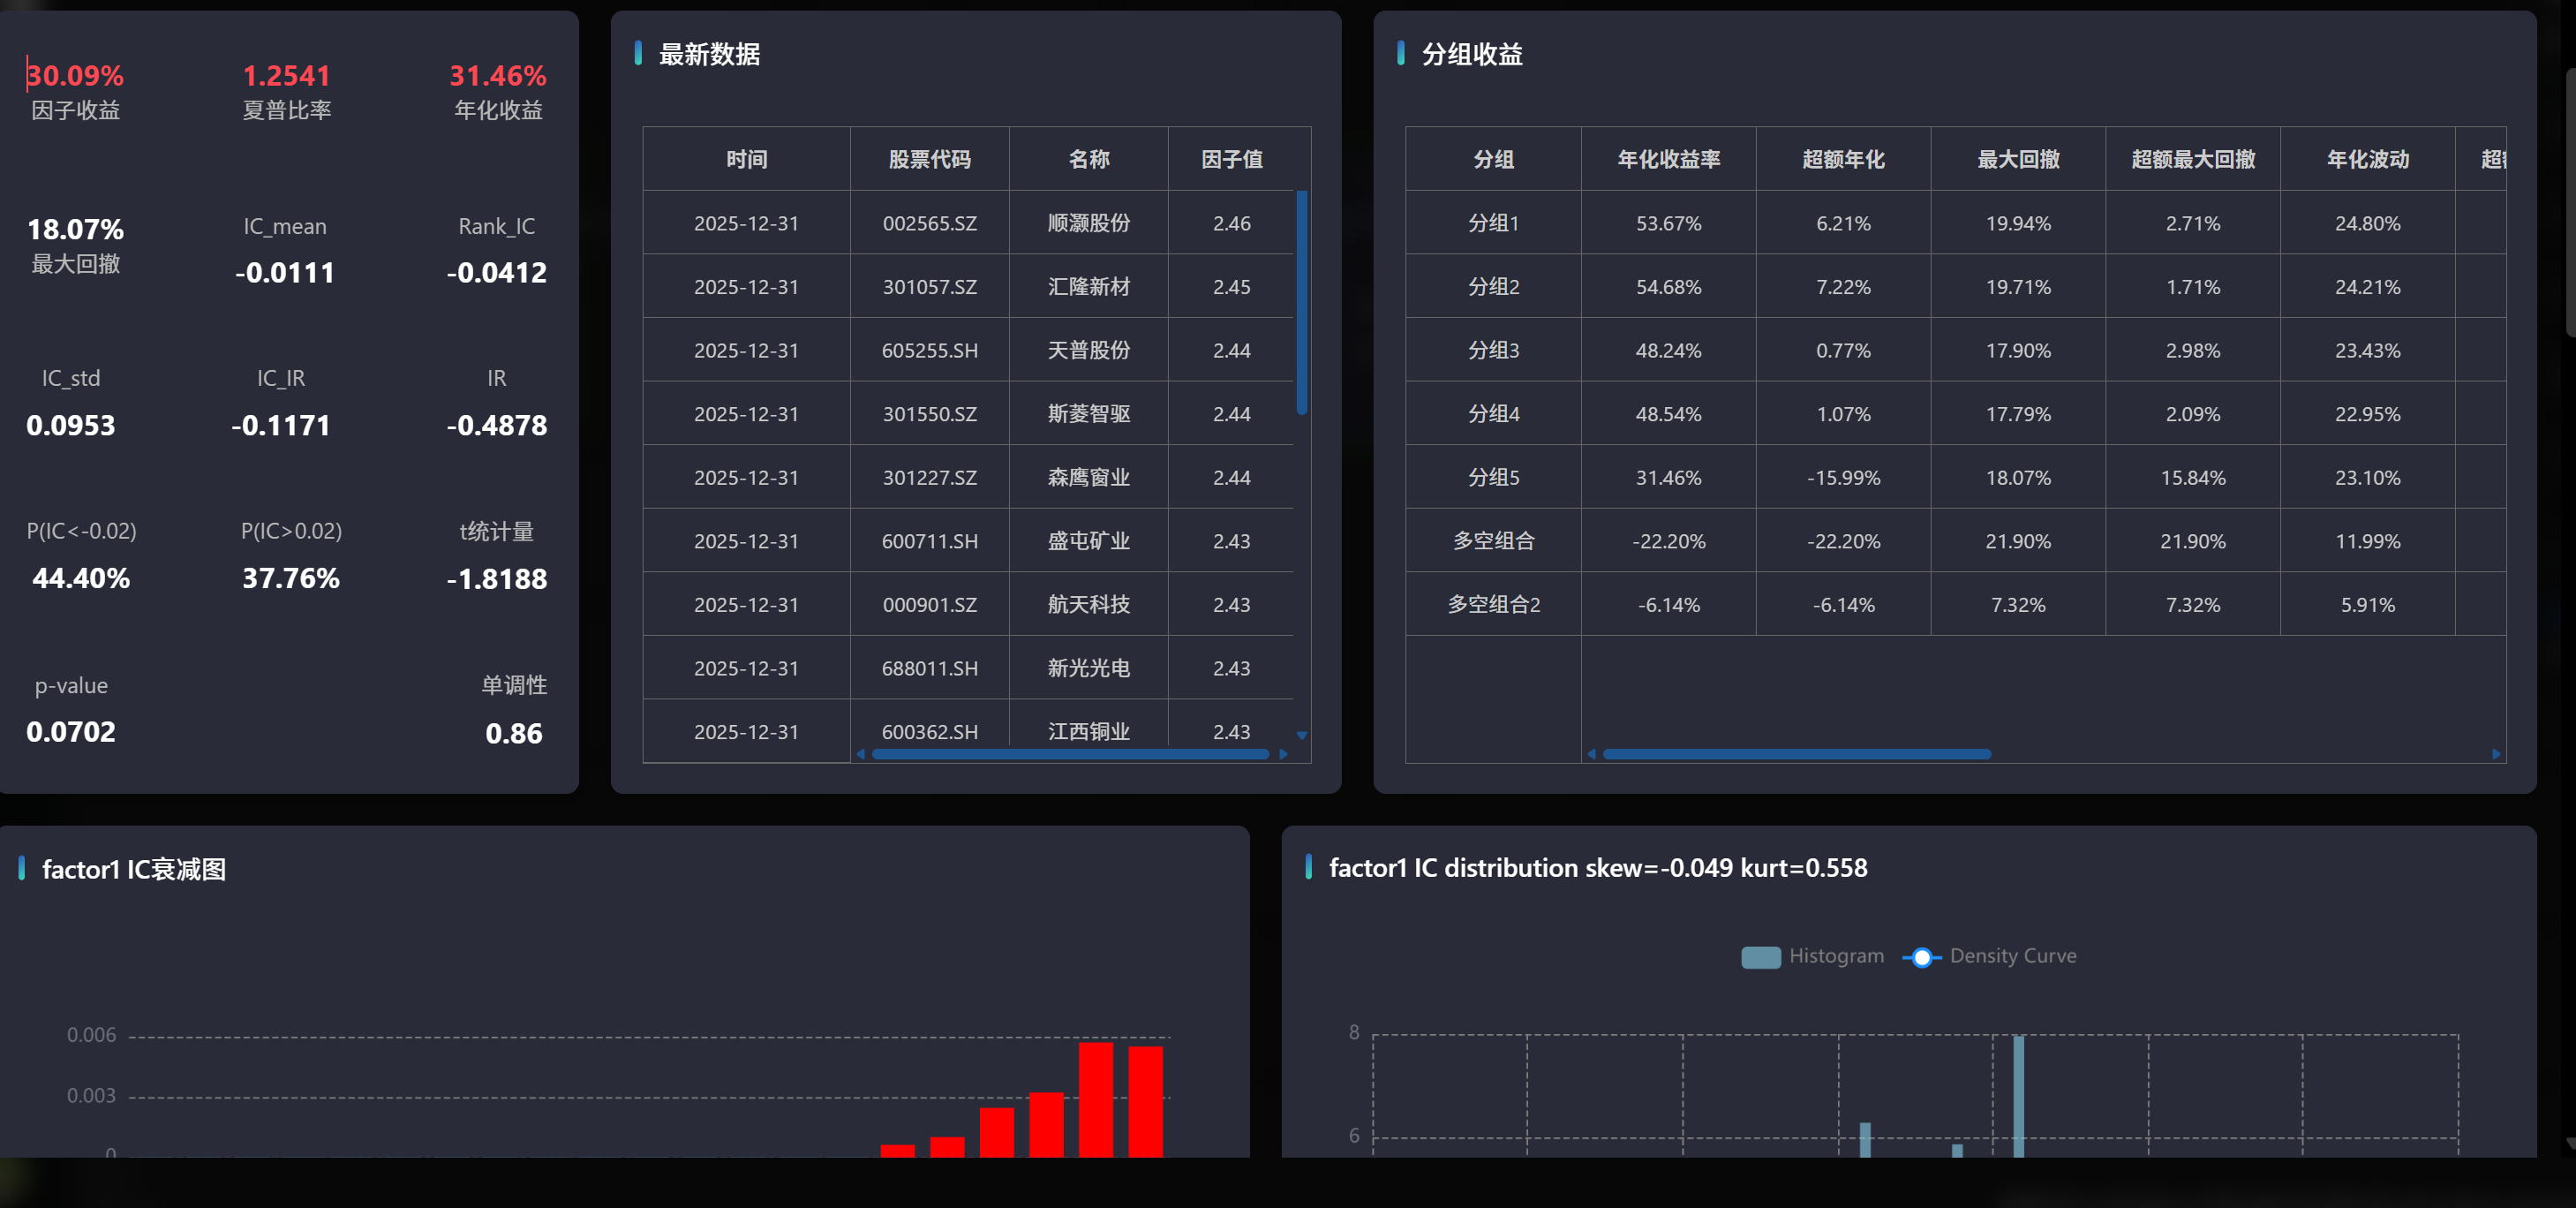Click the tallest IC distribution histogram bar

click(2018, 1095)
